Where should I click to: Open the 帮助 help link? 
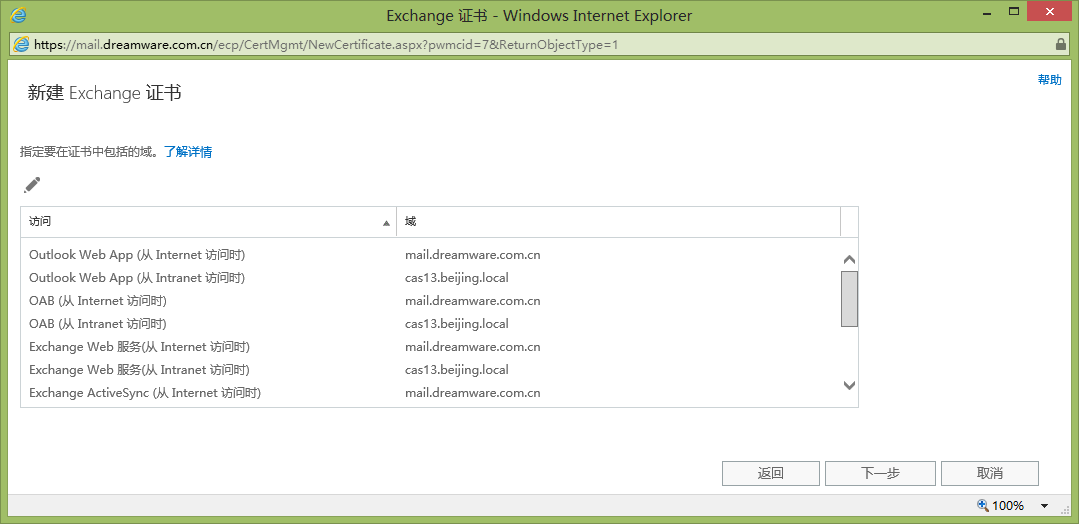(x=1049, y=80)
